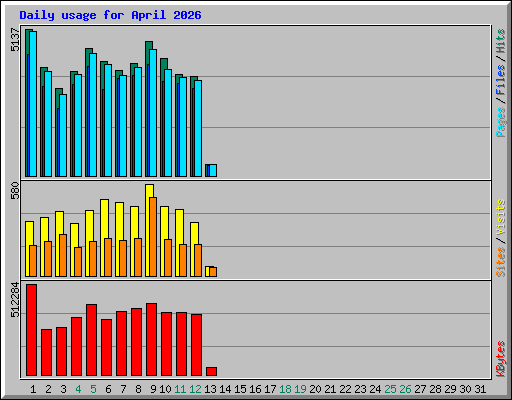Click the cyan pages bar for day 1
This screenshot has width=512, height=400.
(x=33, y=104)
